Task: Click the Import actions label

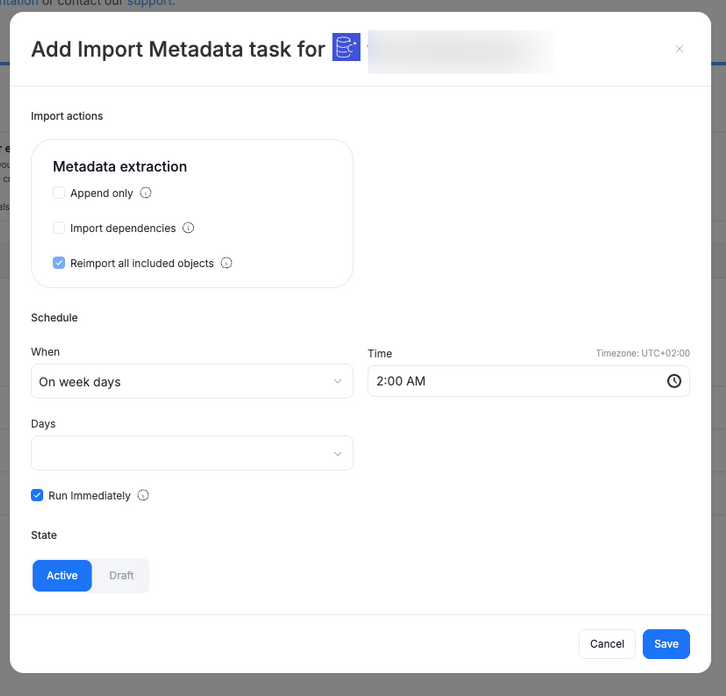Action: 67,116
